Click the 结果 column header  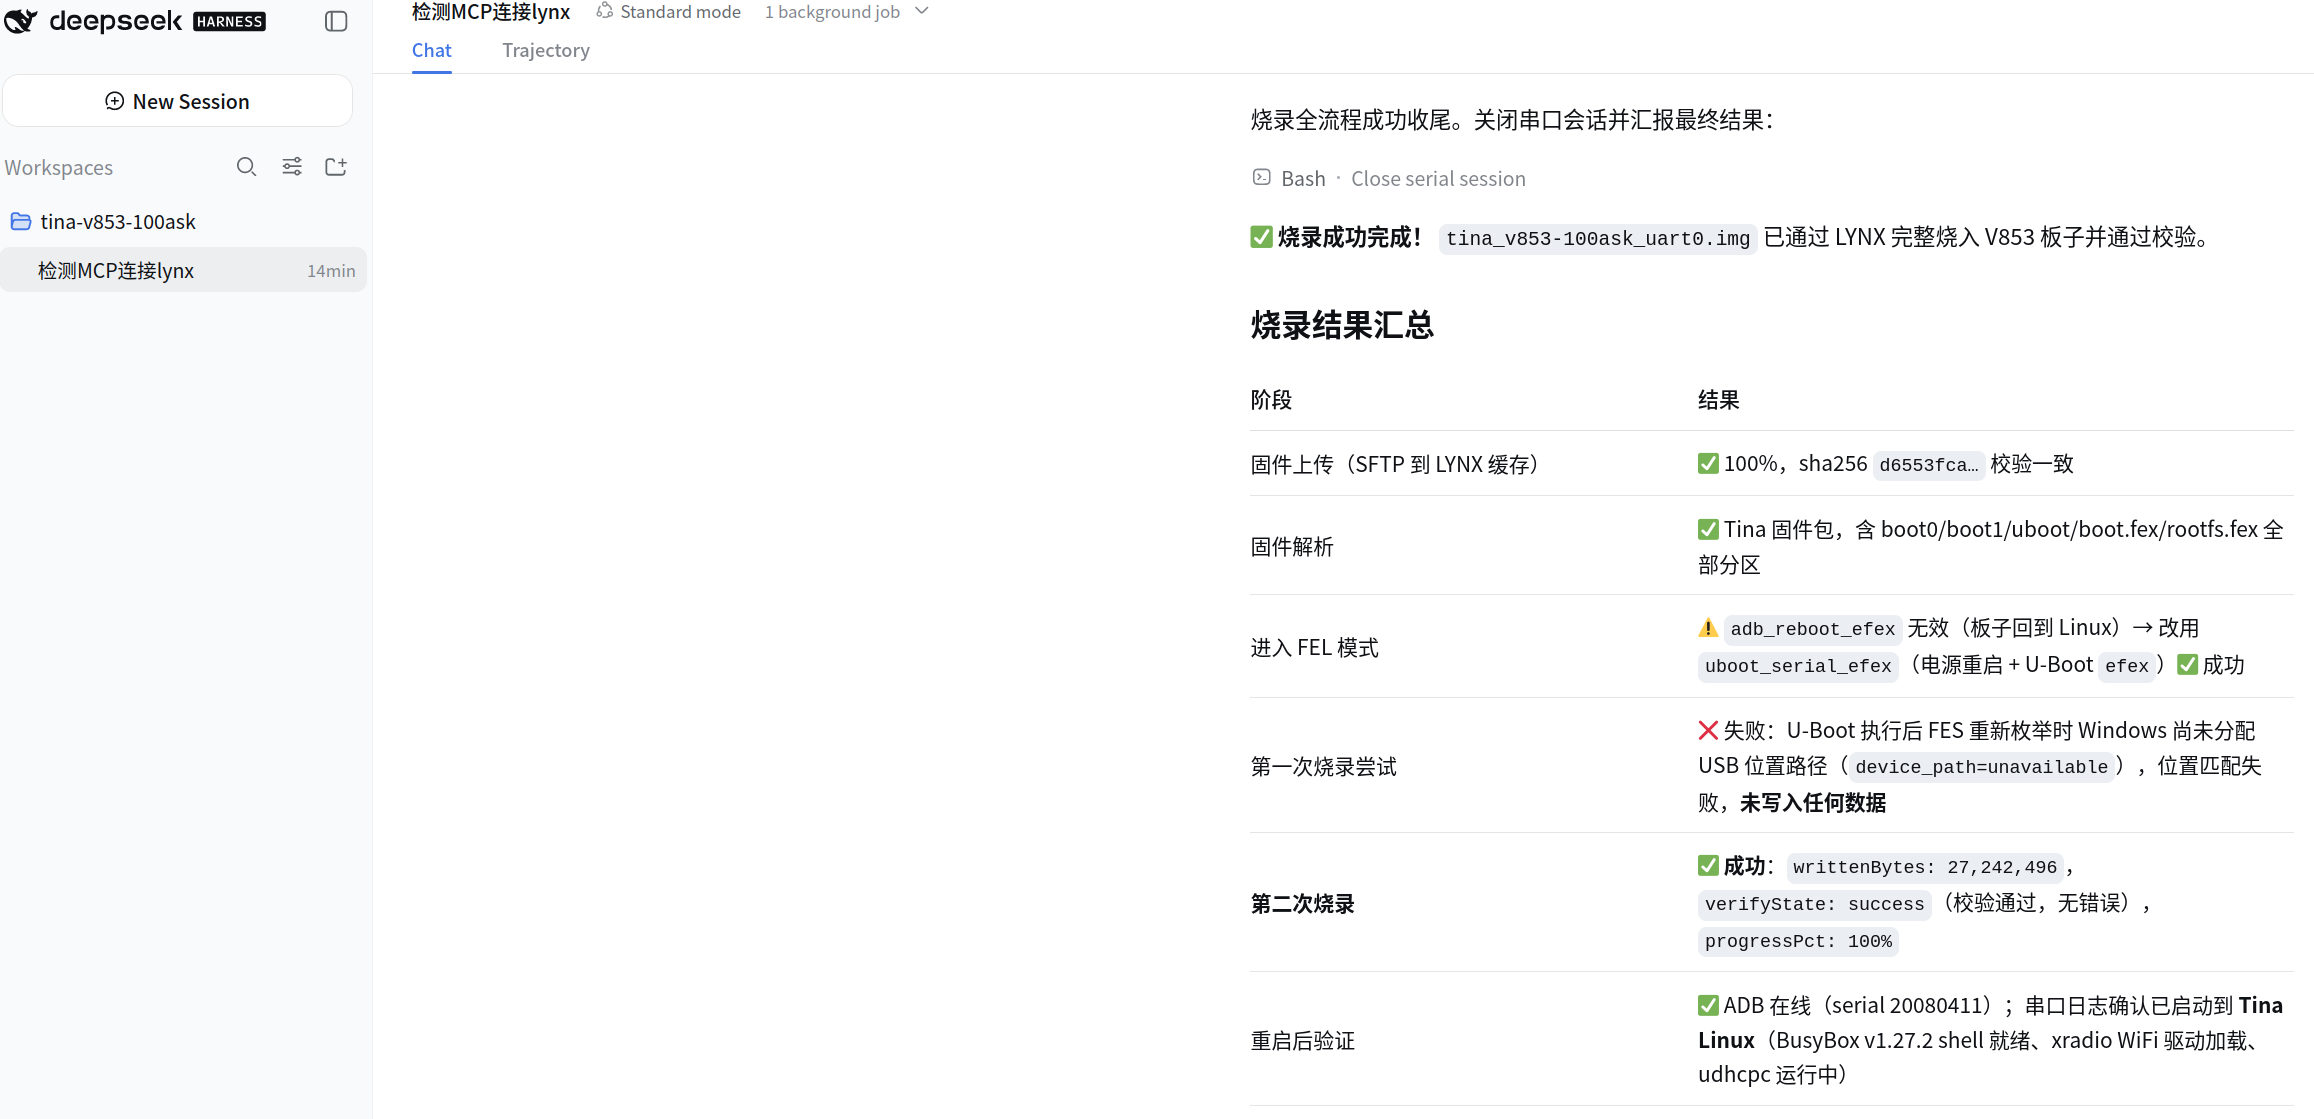pyautogui.click(x=1719, y=400)
